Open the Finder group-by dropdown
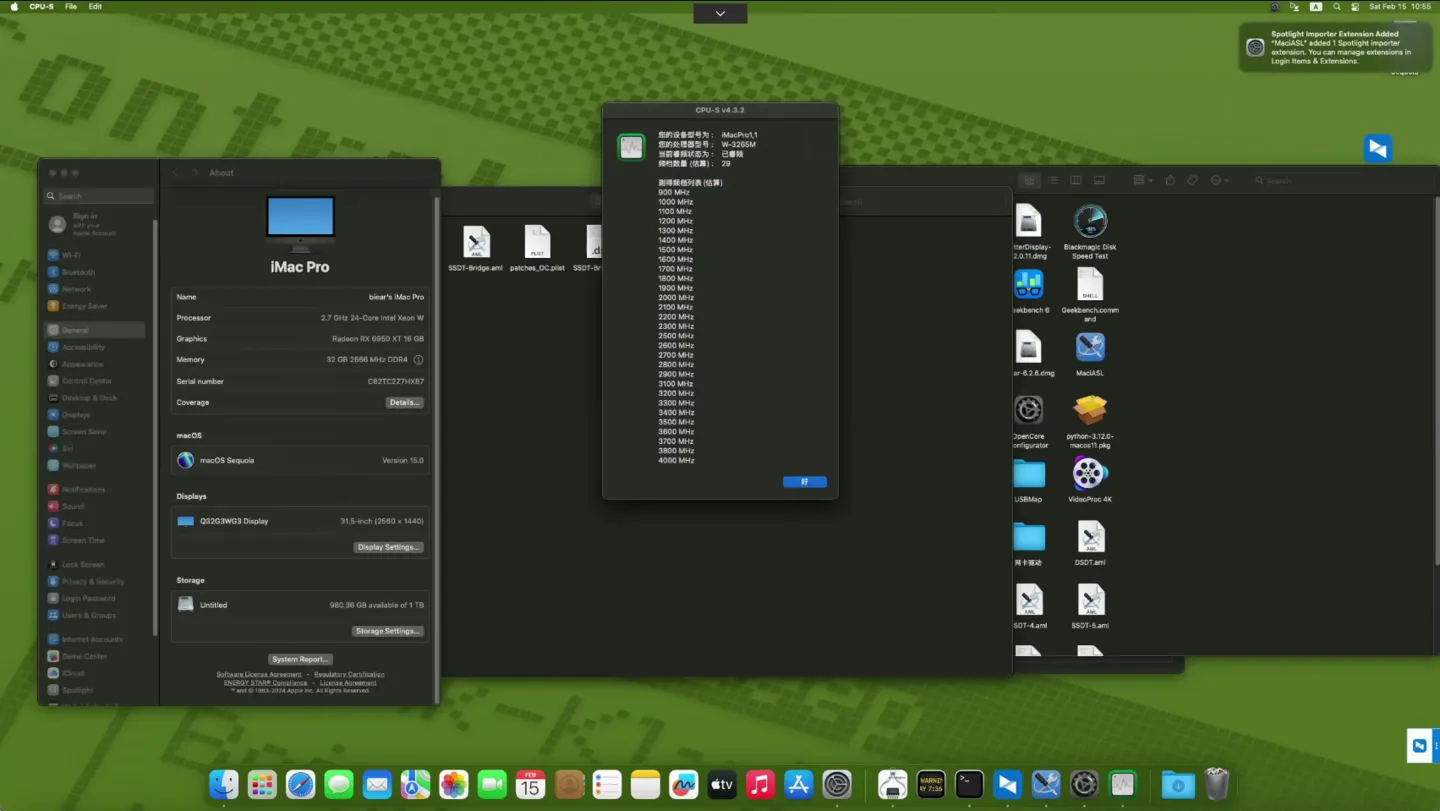 pos(1143,181)
